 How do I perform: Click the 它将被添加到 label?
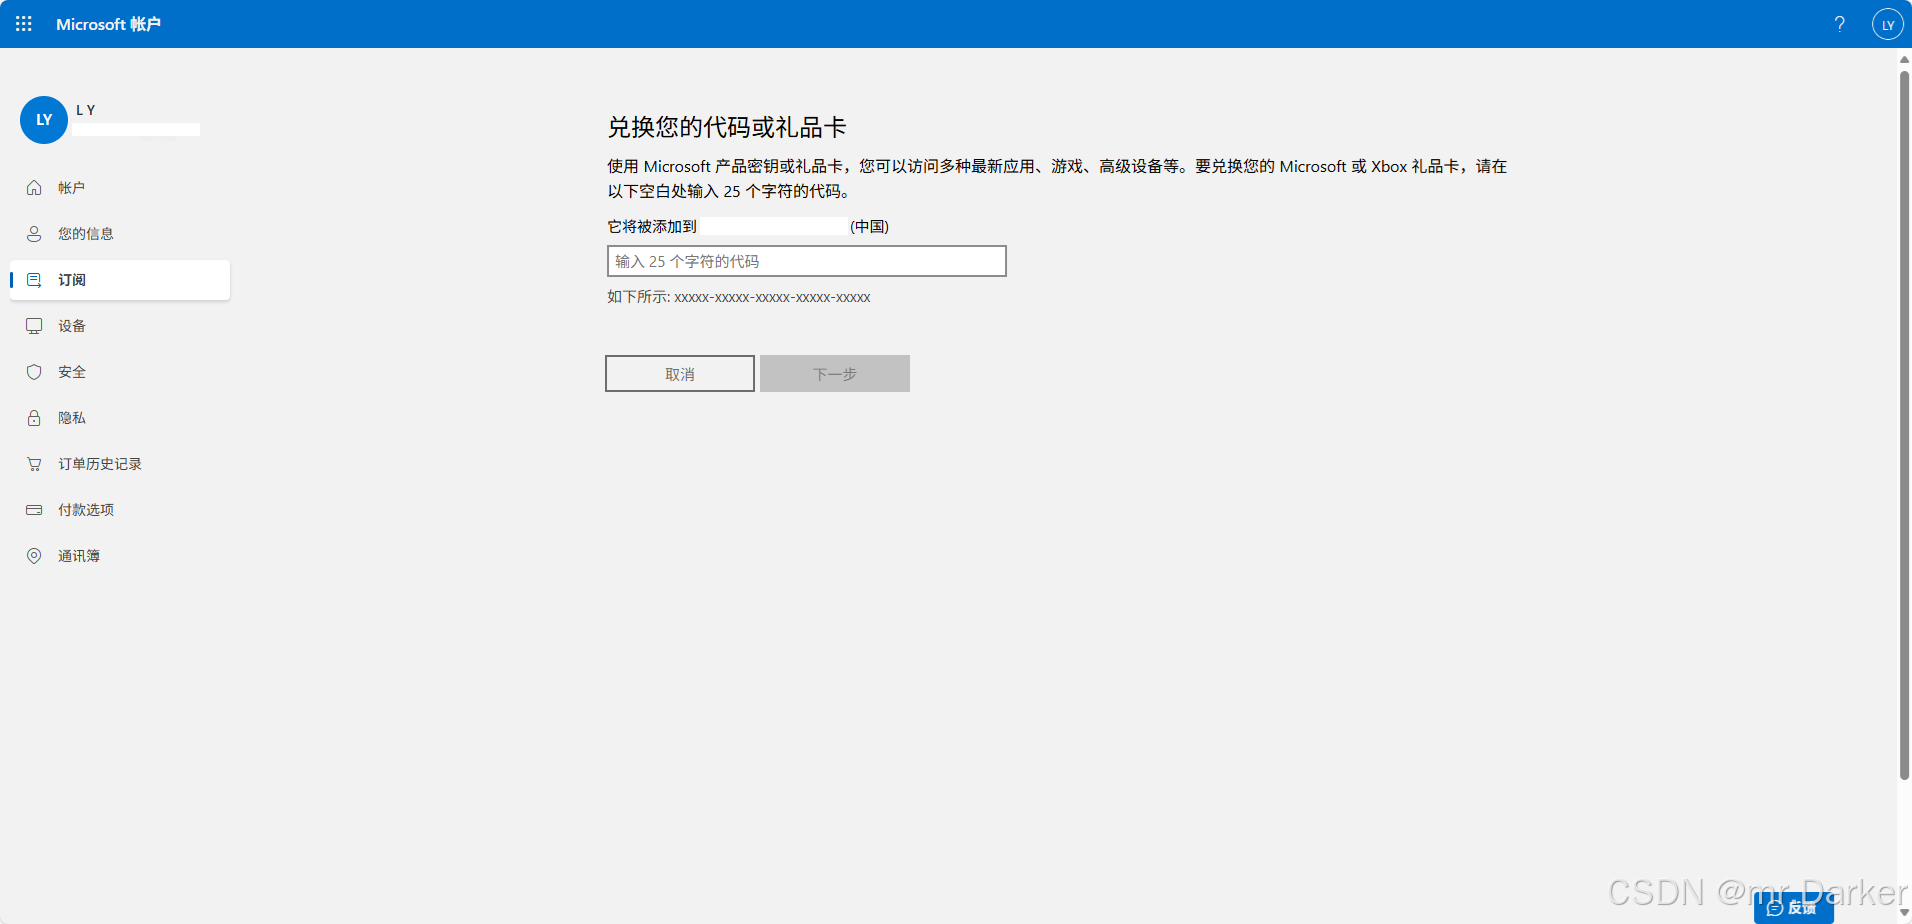(x=652, y=226)
